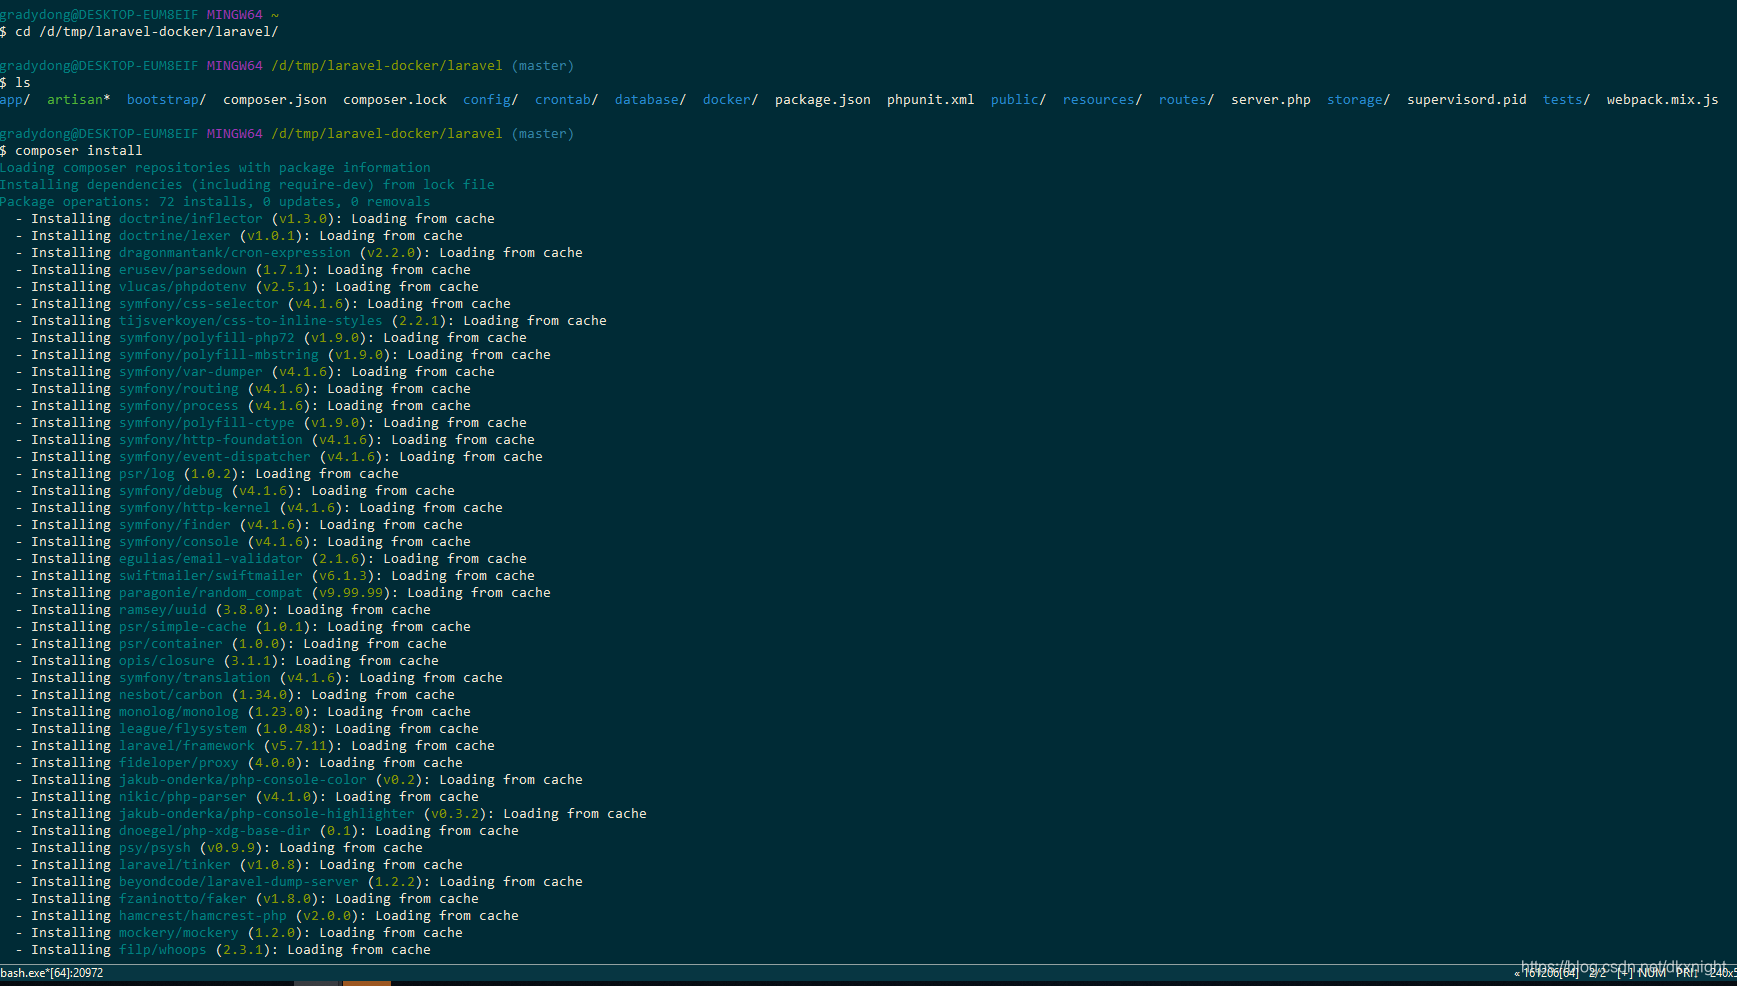Click the 'symfony/http-foundation' package name
This screenshot has height=986, width=1737.
point(211,440)
